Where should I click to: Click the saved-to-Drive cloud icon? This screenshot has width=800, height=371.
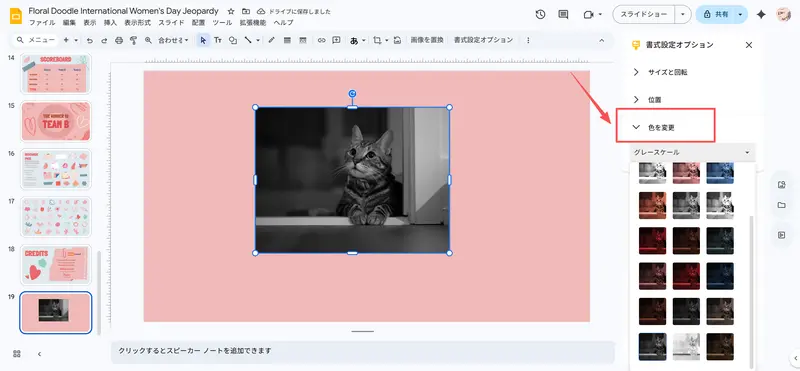pos(261,11)
